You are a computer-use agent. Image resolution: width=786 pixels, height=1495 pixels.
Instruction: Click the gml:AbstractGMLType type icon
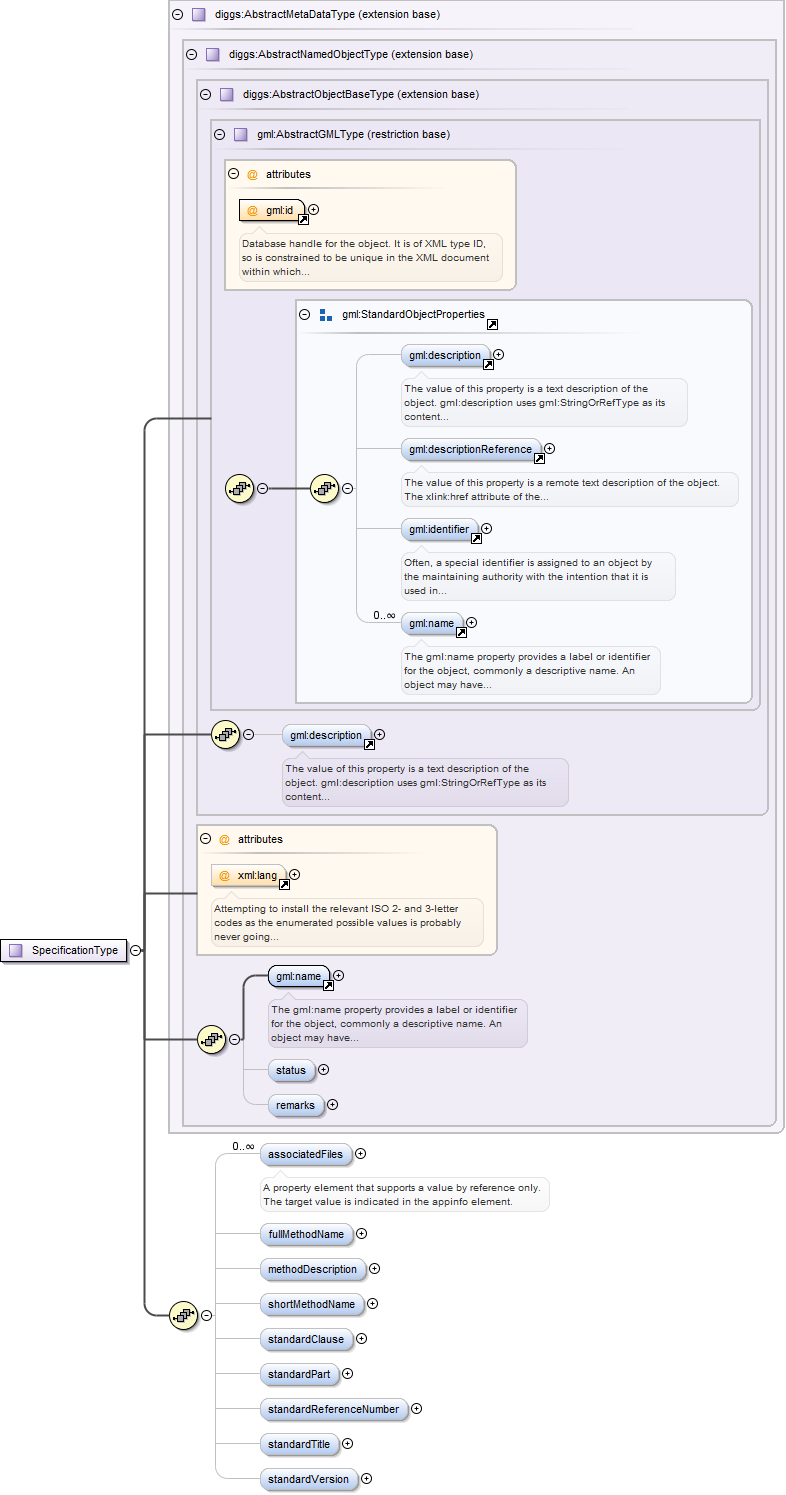coord(240,134)
